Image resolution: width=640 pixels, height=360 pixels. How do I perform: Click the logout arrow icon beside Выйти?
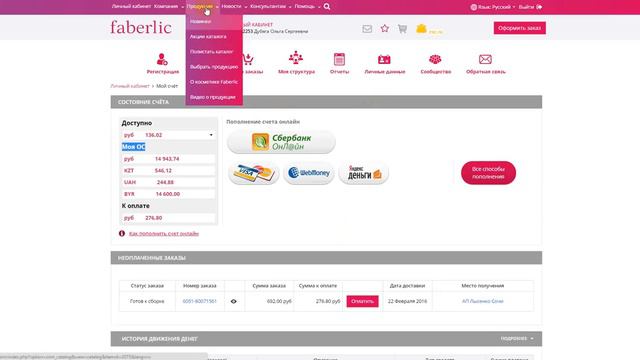click(539, 7)
